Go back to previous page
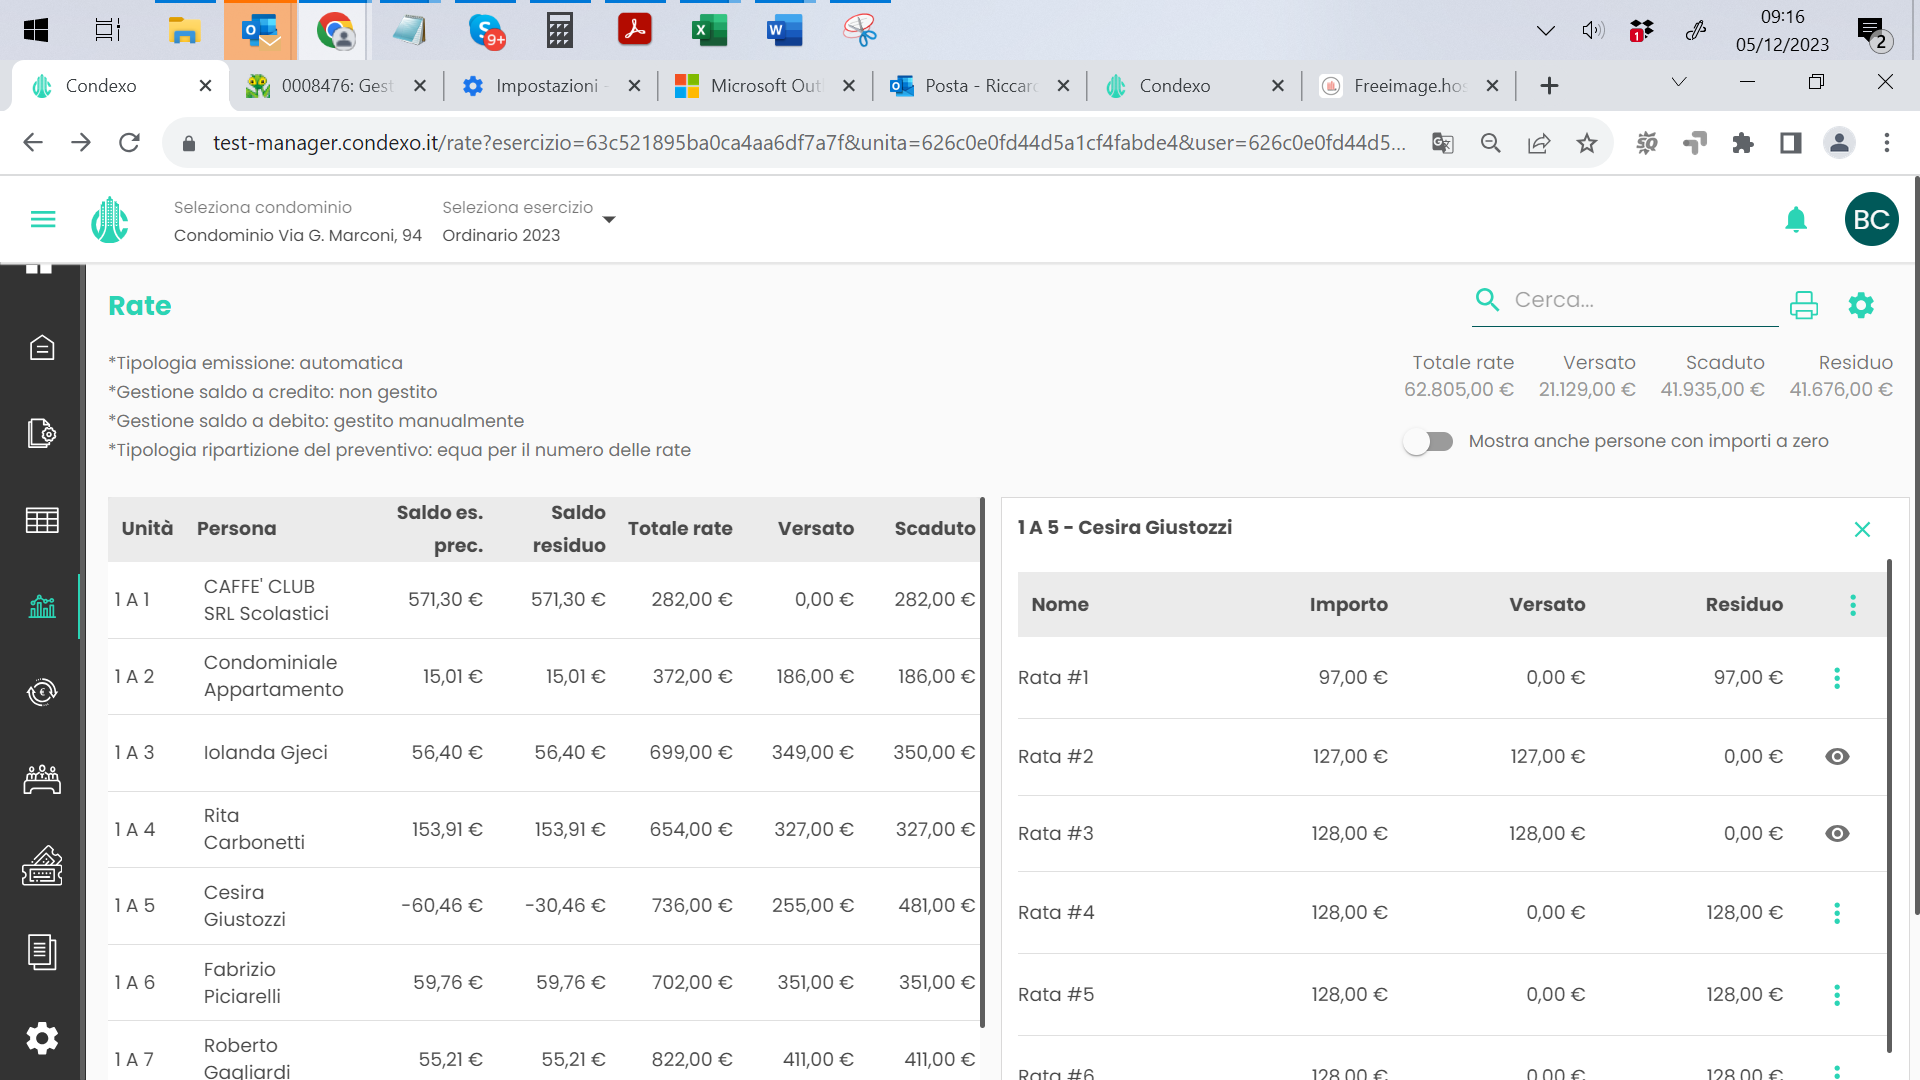1920x1080 pixels. (33, 143)
